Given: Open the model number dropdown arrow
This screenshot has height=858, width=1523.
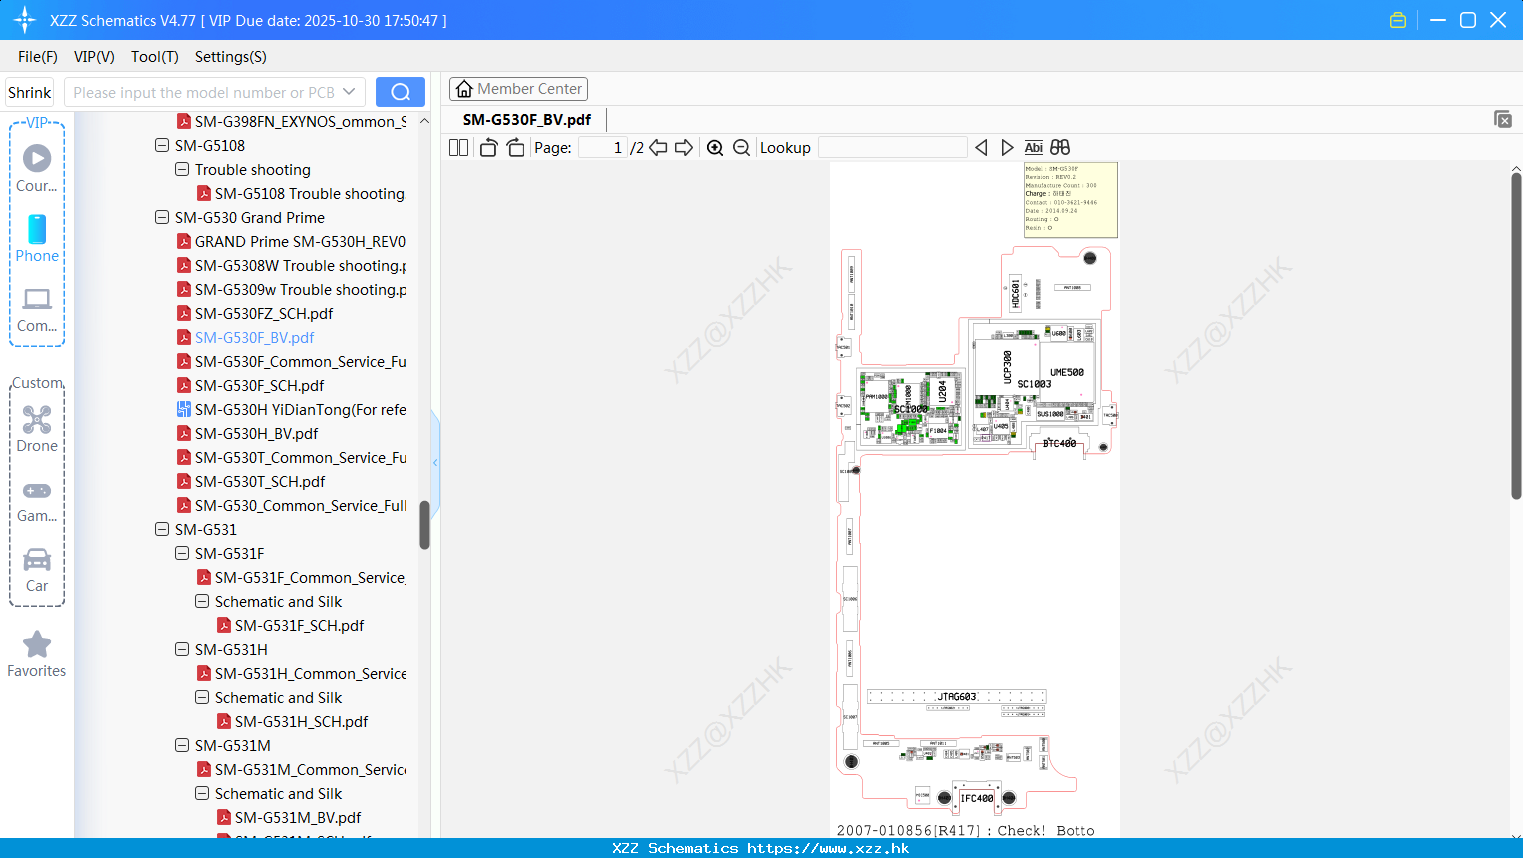Looking at the screenshot, I should [349, 92].
